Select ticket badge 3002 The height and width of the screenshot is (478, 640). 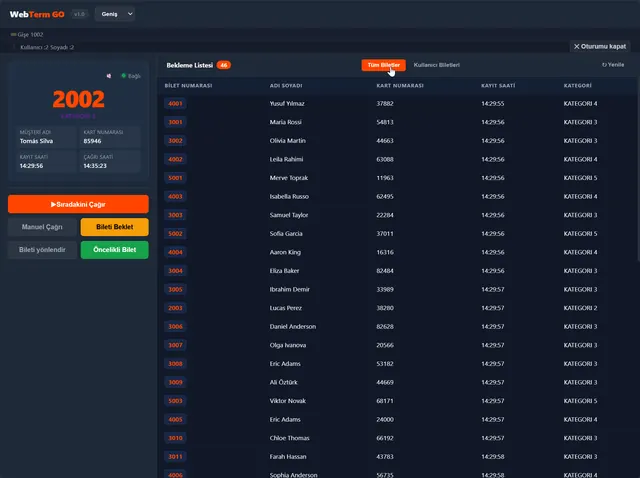click(176, 141)
